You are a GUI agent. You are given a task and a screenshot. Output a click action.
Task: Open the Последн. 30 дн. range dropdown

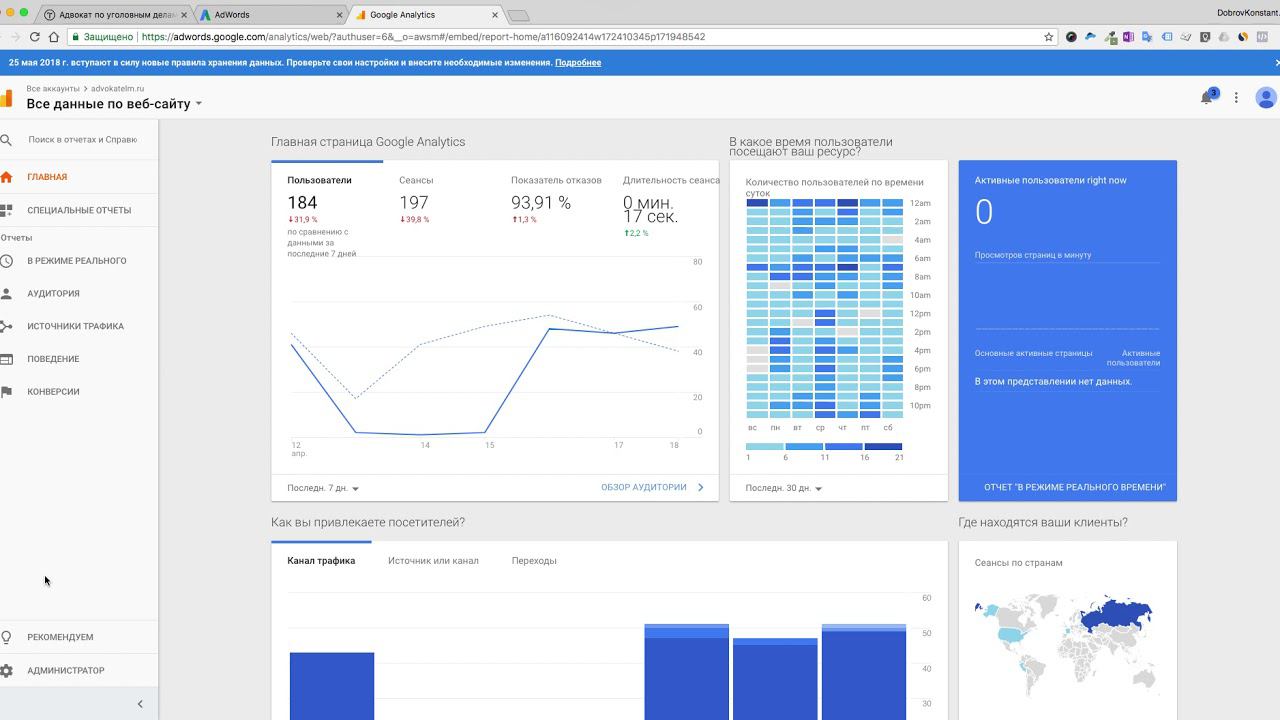(784, 488)
